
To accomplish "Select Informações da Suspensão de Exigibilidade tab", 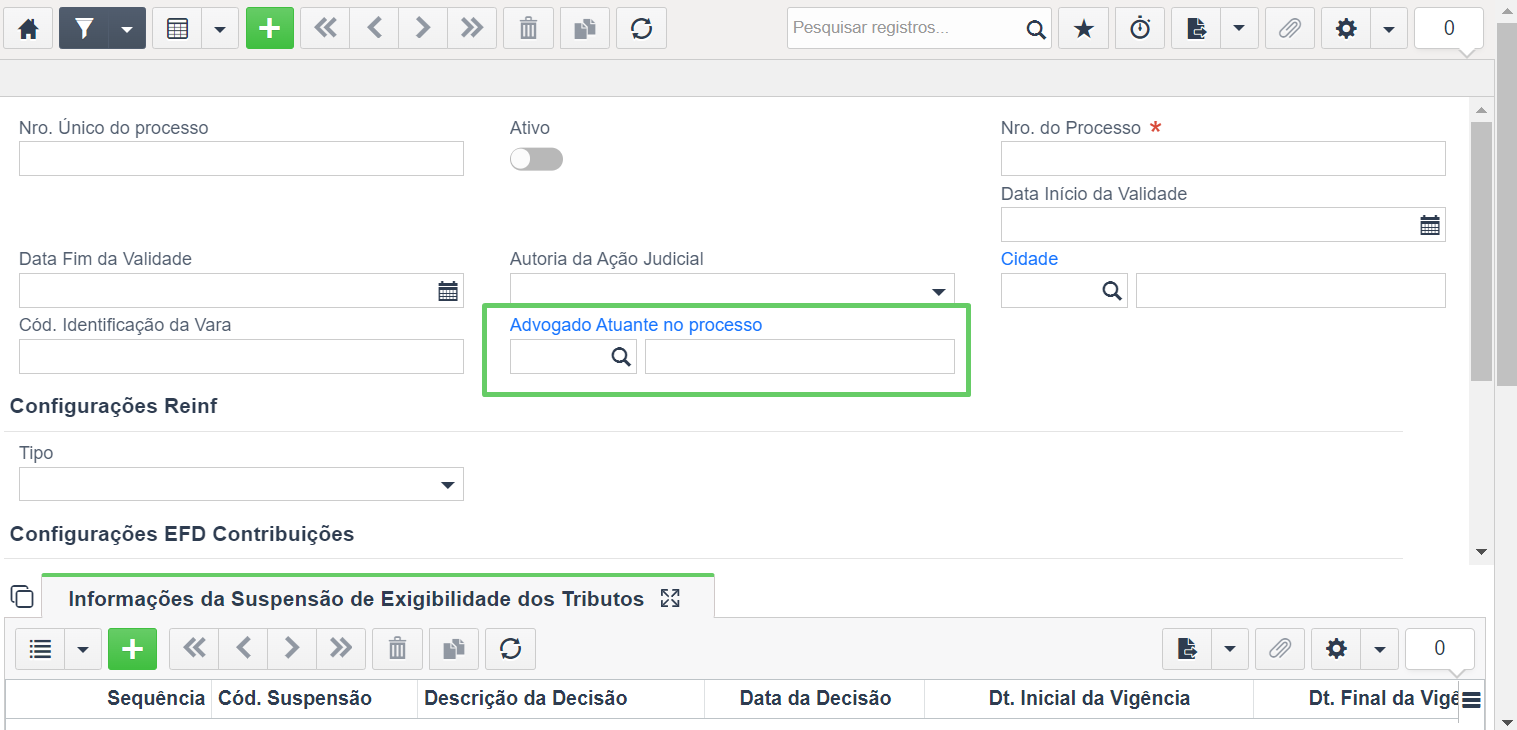I will [356, 599].
